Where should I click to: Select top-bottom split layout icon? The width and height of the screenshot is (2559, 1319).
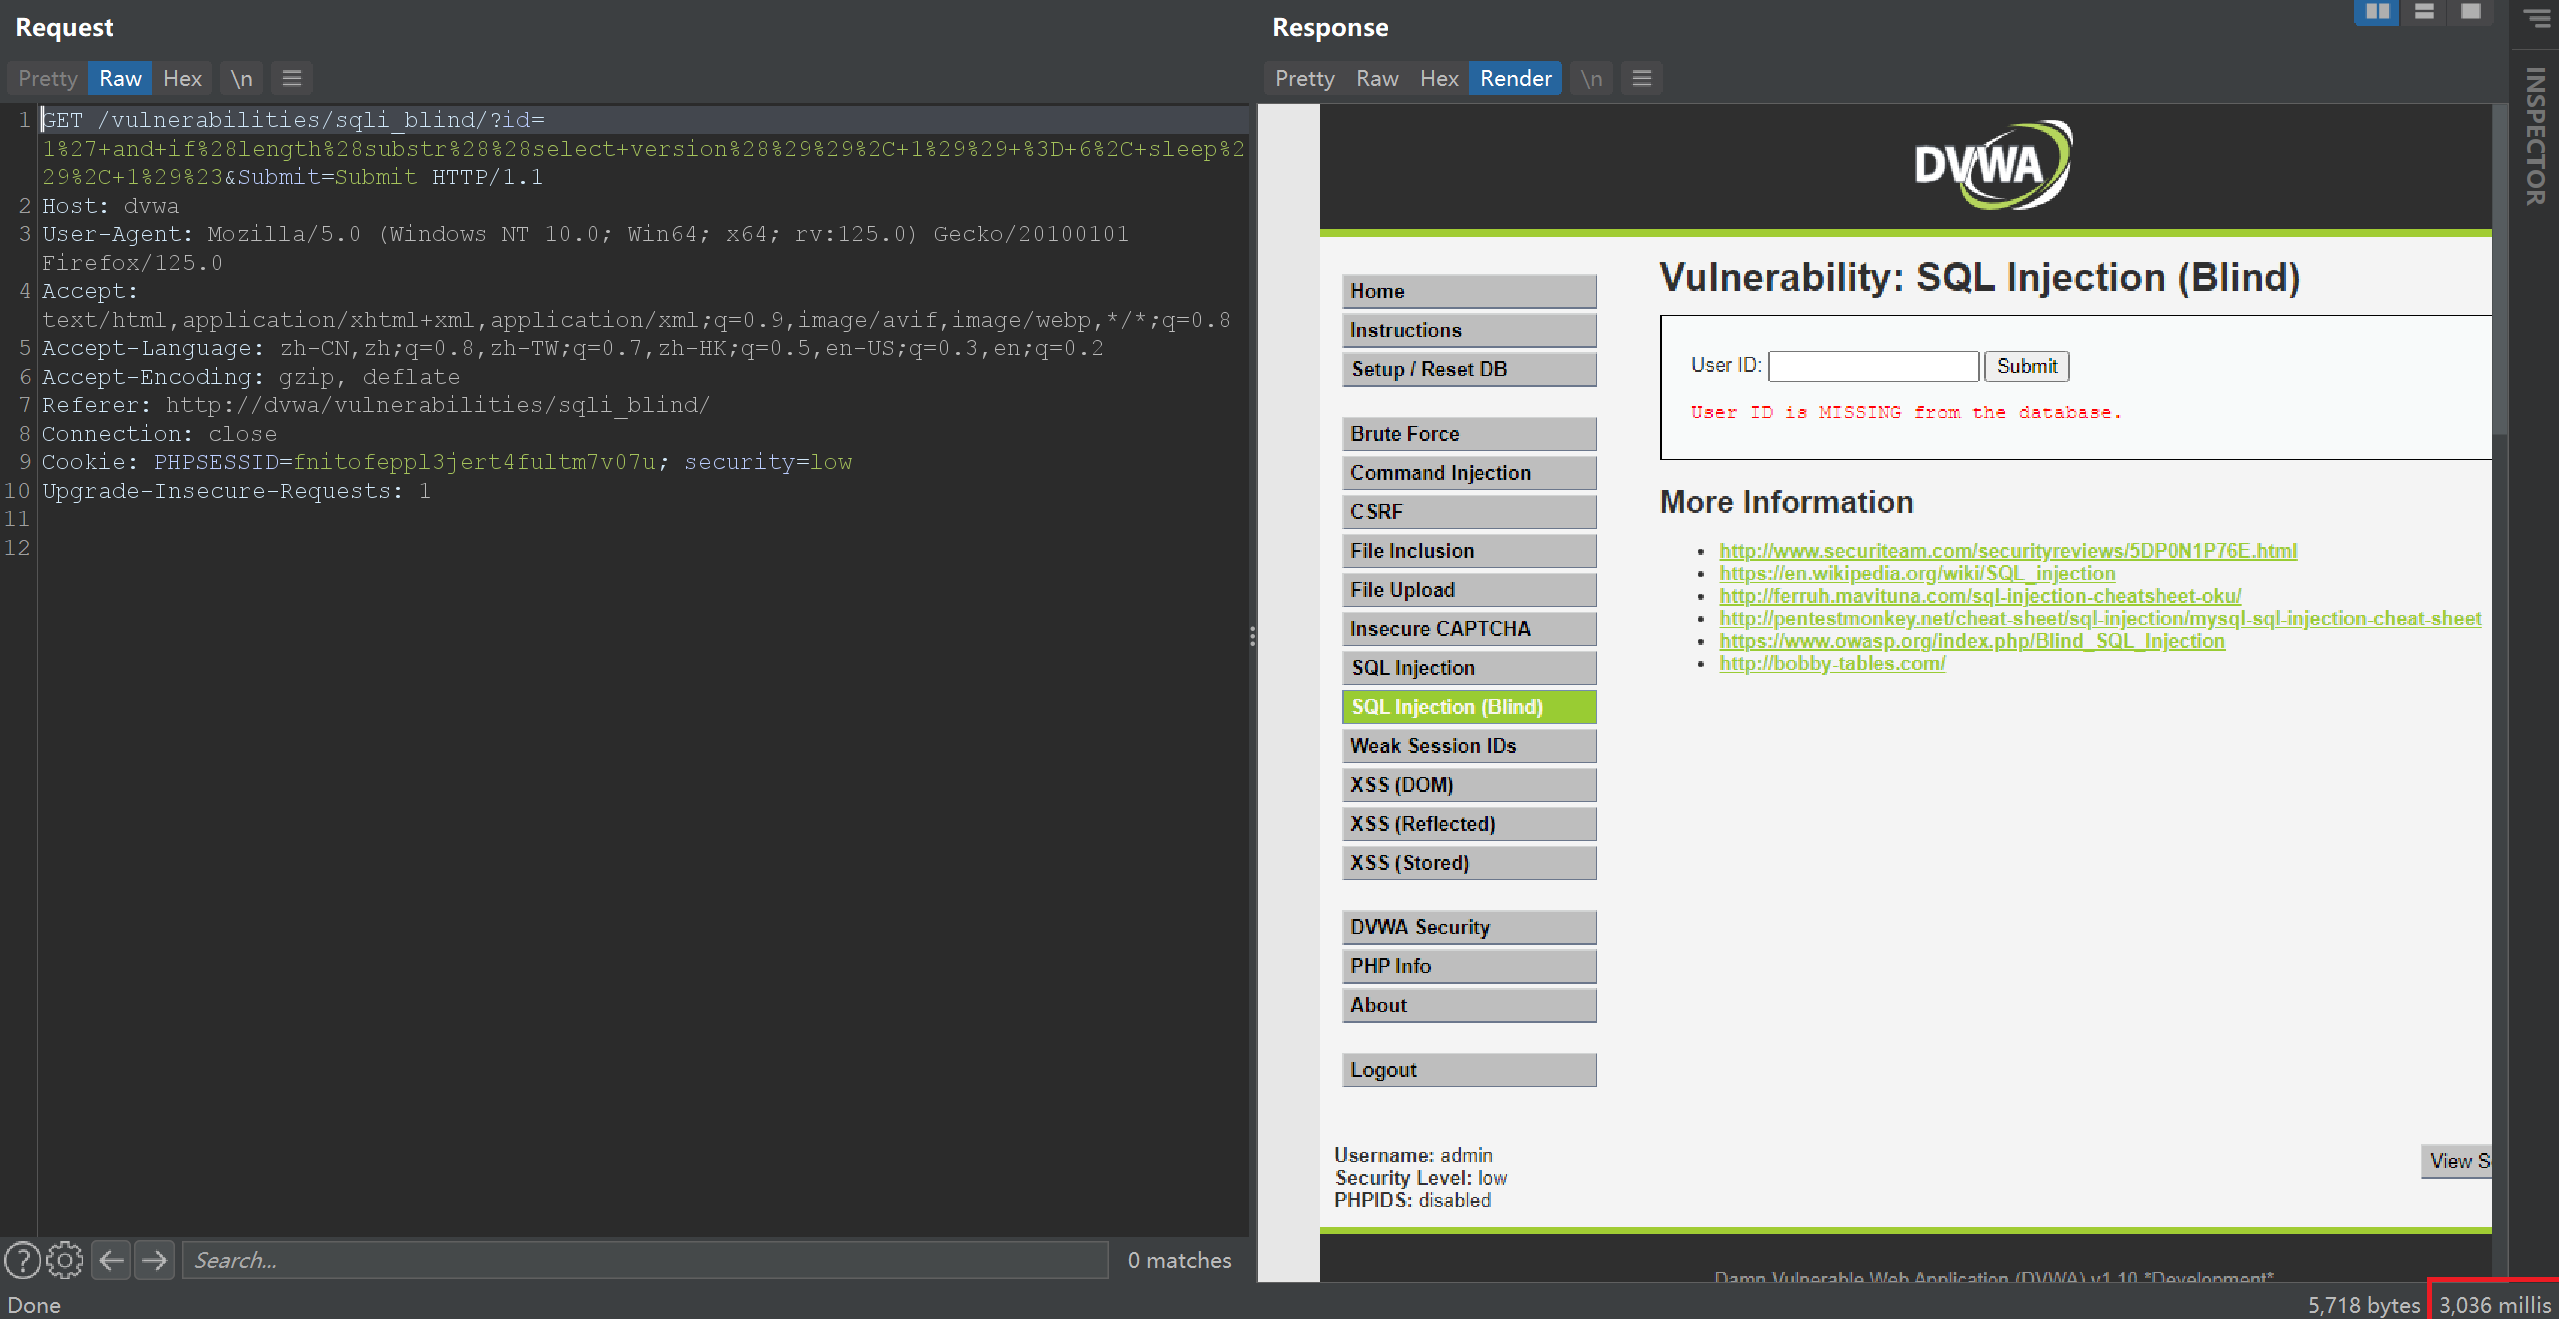(x=2424, y=12)
